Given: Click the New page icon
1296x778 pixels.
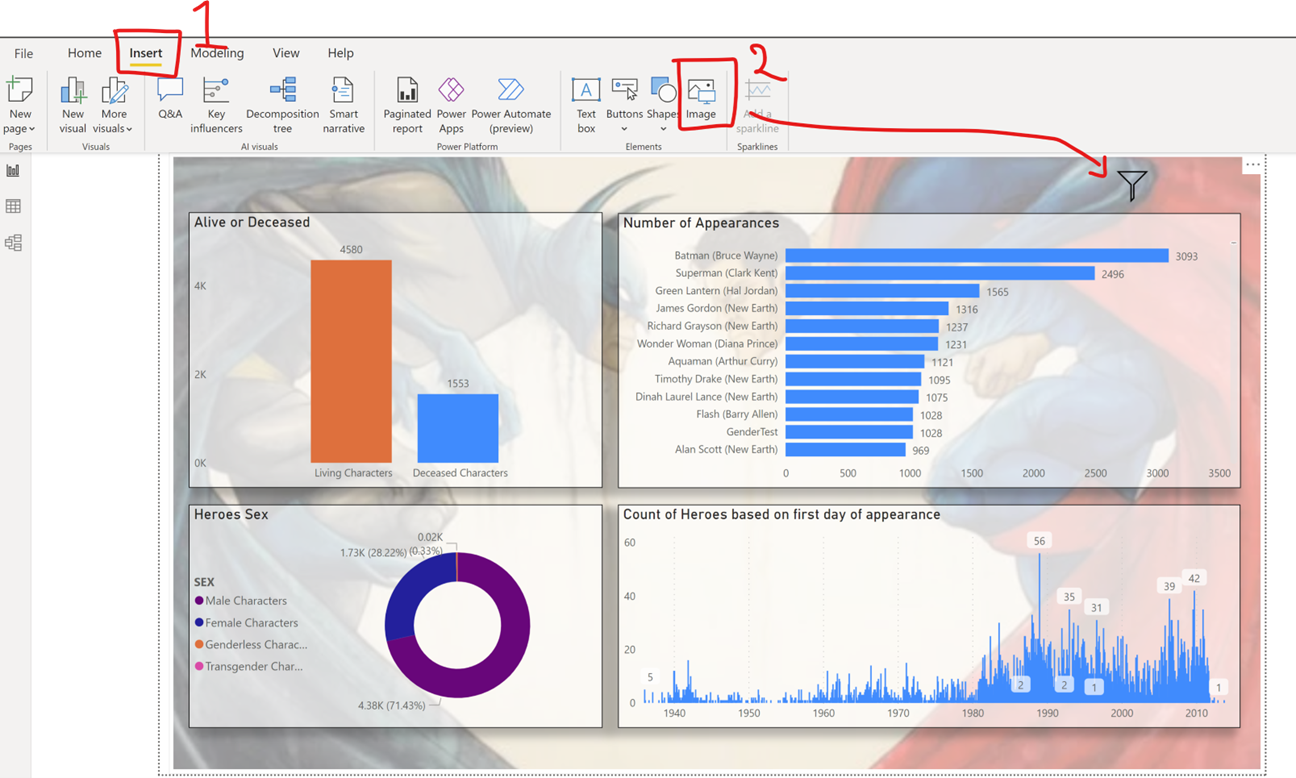Looking at the screenshot, I should pyautogui.click(x=20, y=90).
